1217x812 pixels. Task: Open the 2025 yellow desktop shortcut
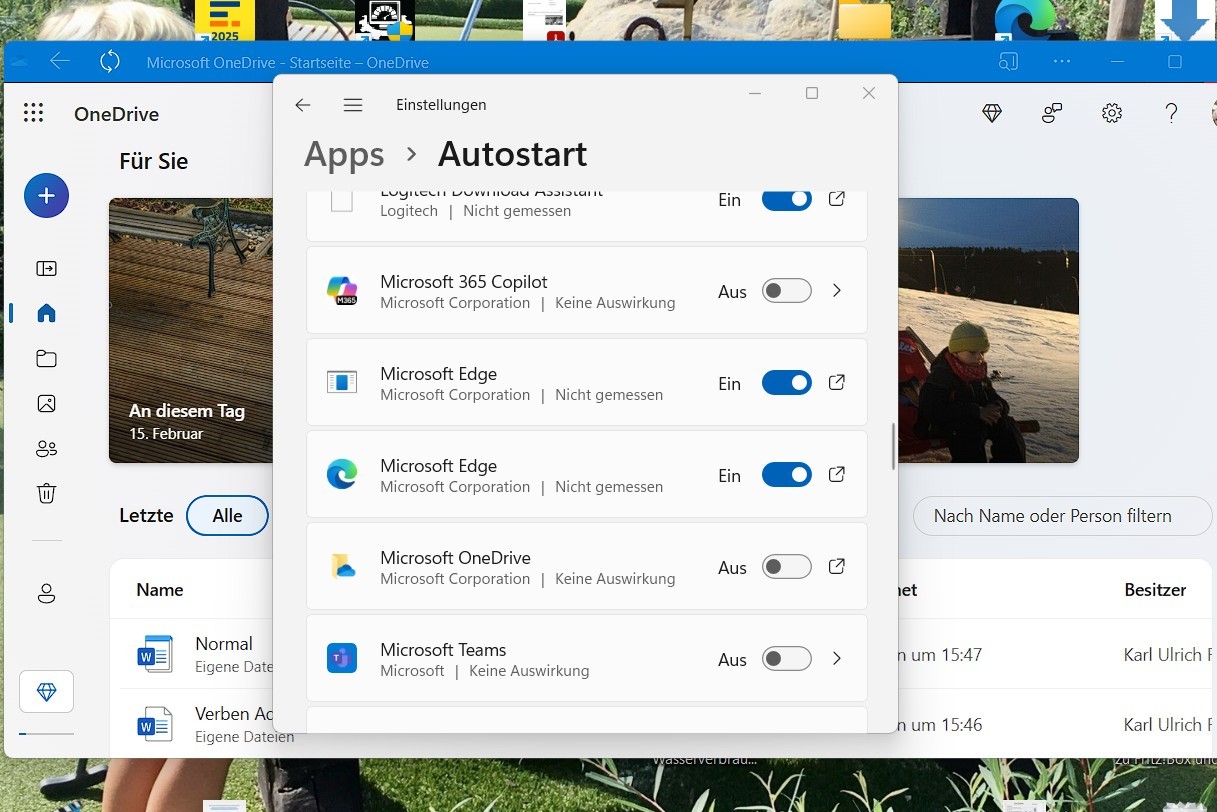click(x=225, y=20)
